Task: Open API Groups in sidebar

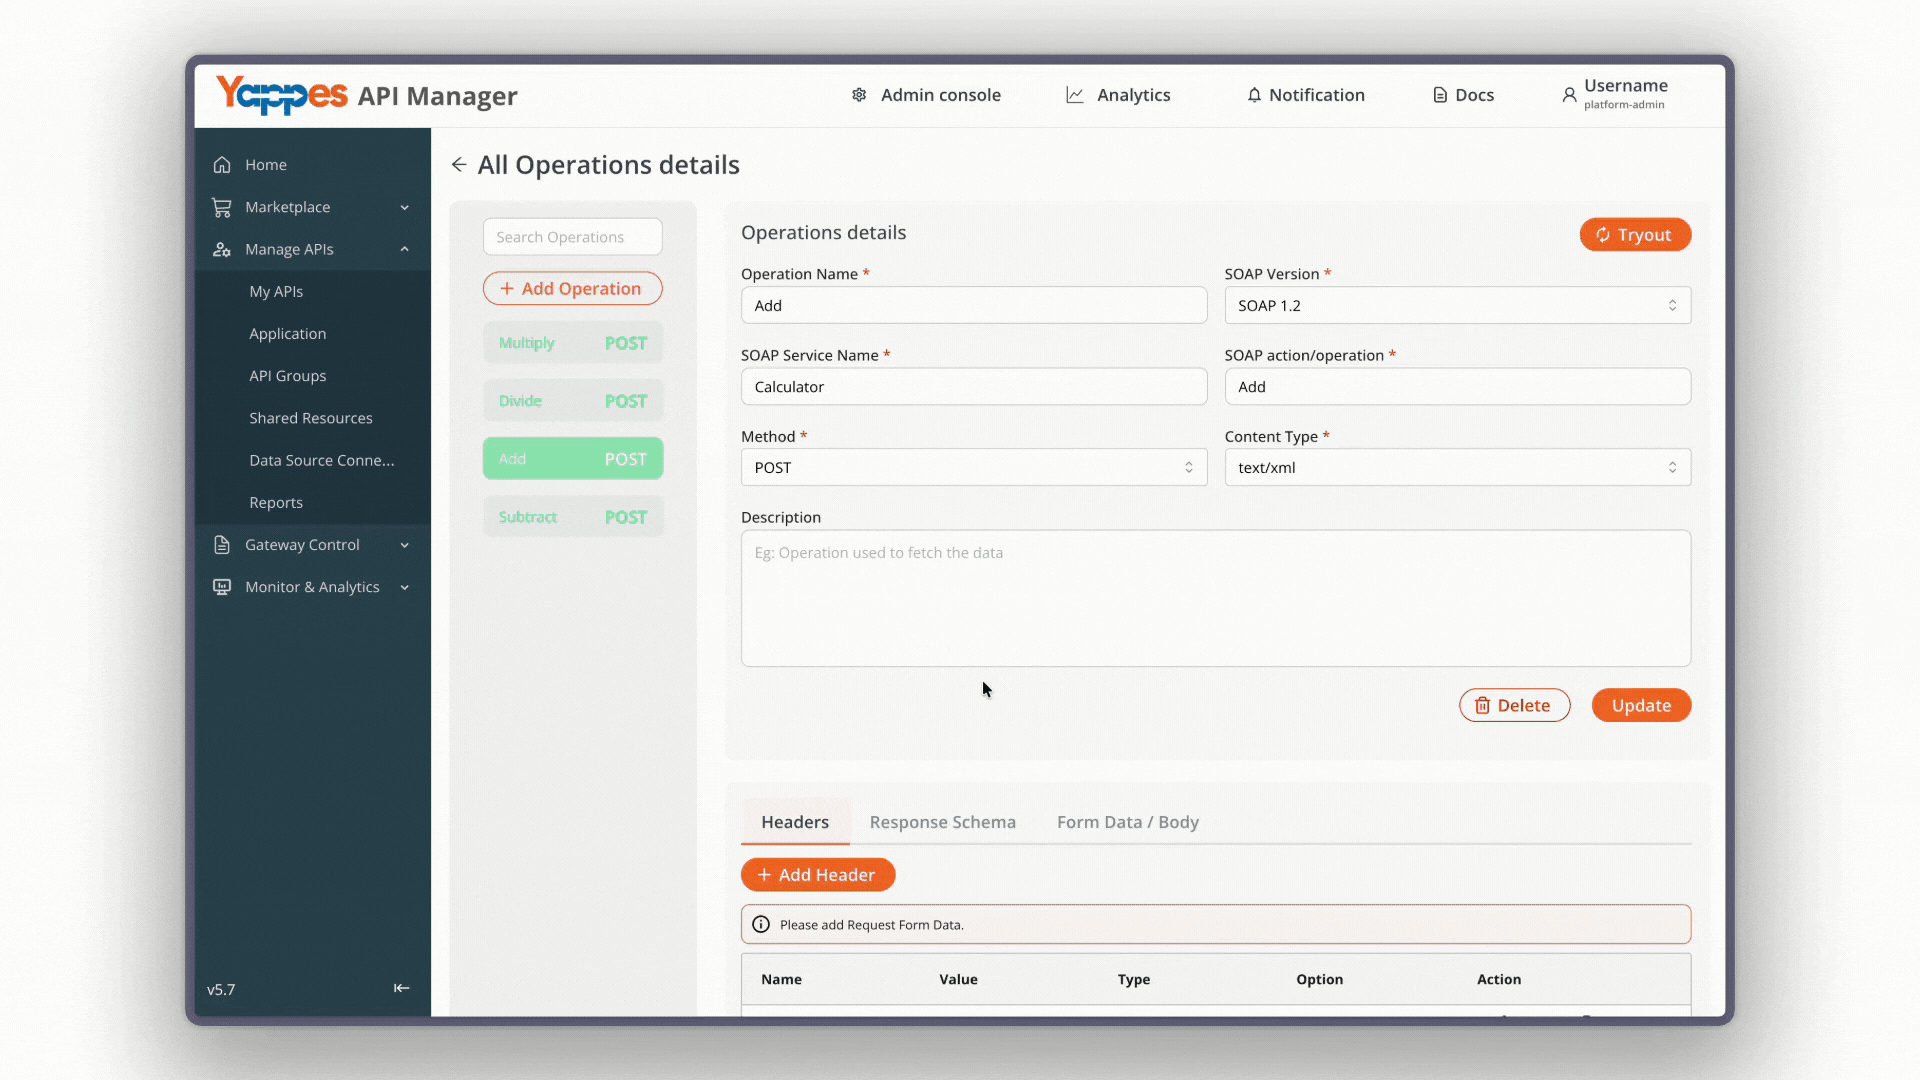Action: point(287,376)
